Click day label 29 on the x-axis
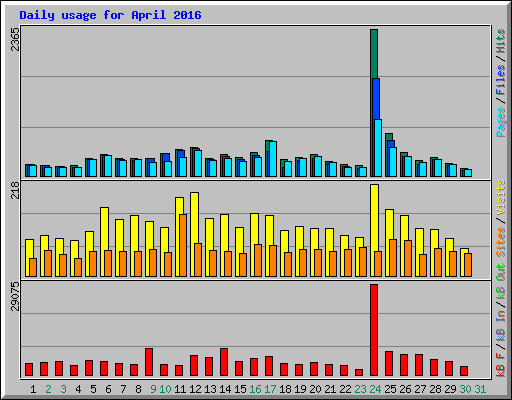The image size is (512, 400). coord(450,389)
